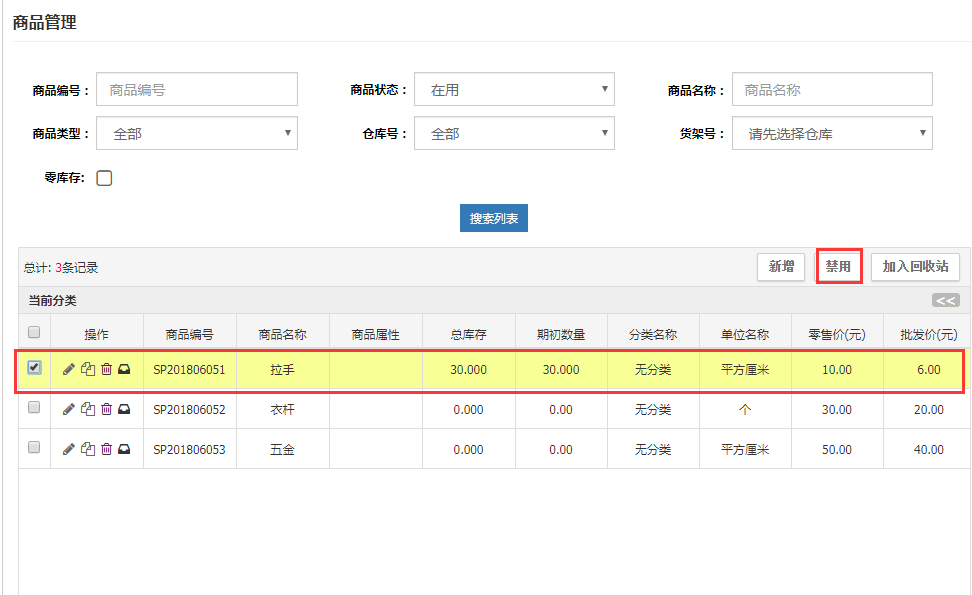Click the trash icon in the 拉手 row
This screenshot has width=972, height=595.
point(106,369)
